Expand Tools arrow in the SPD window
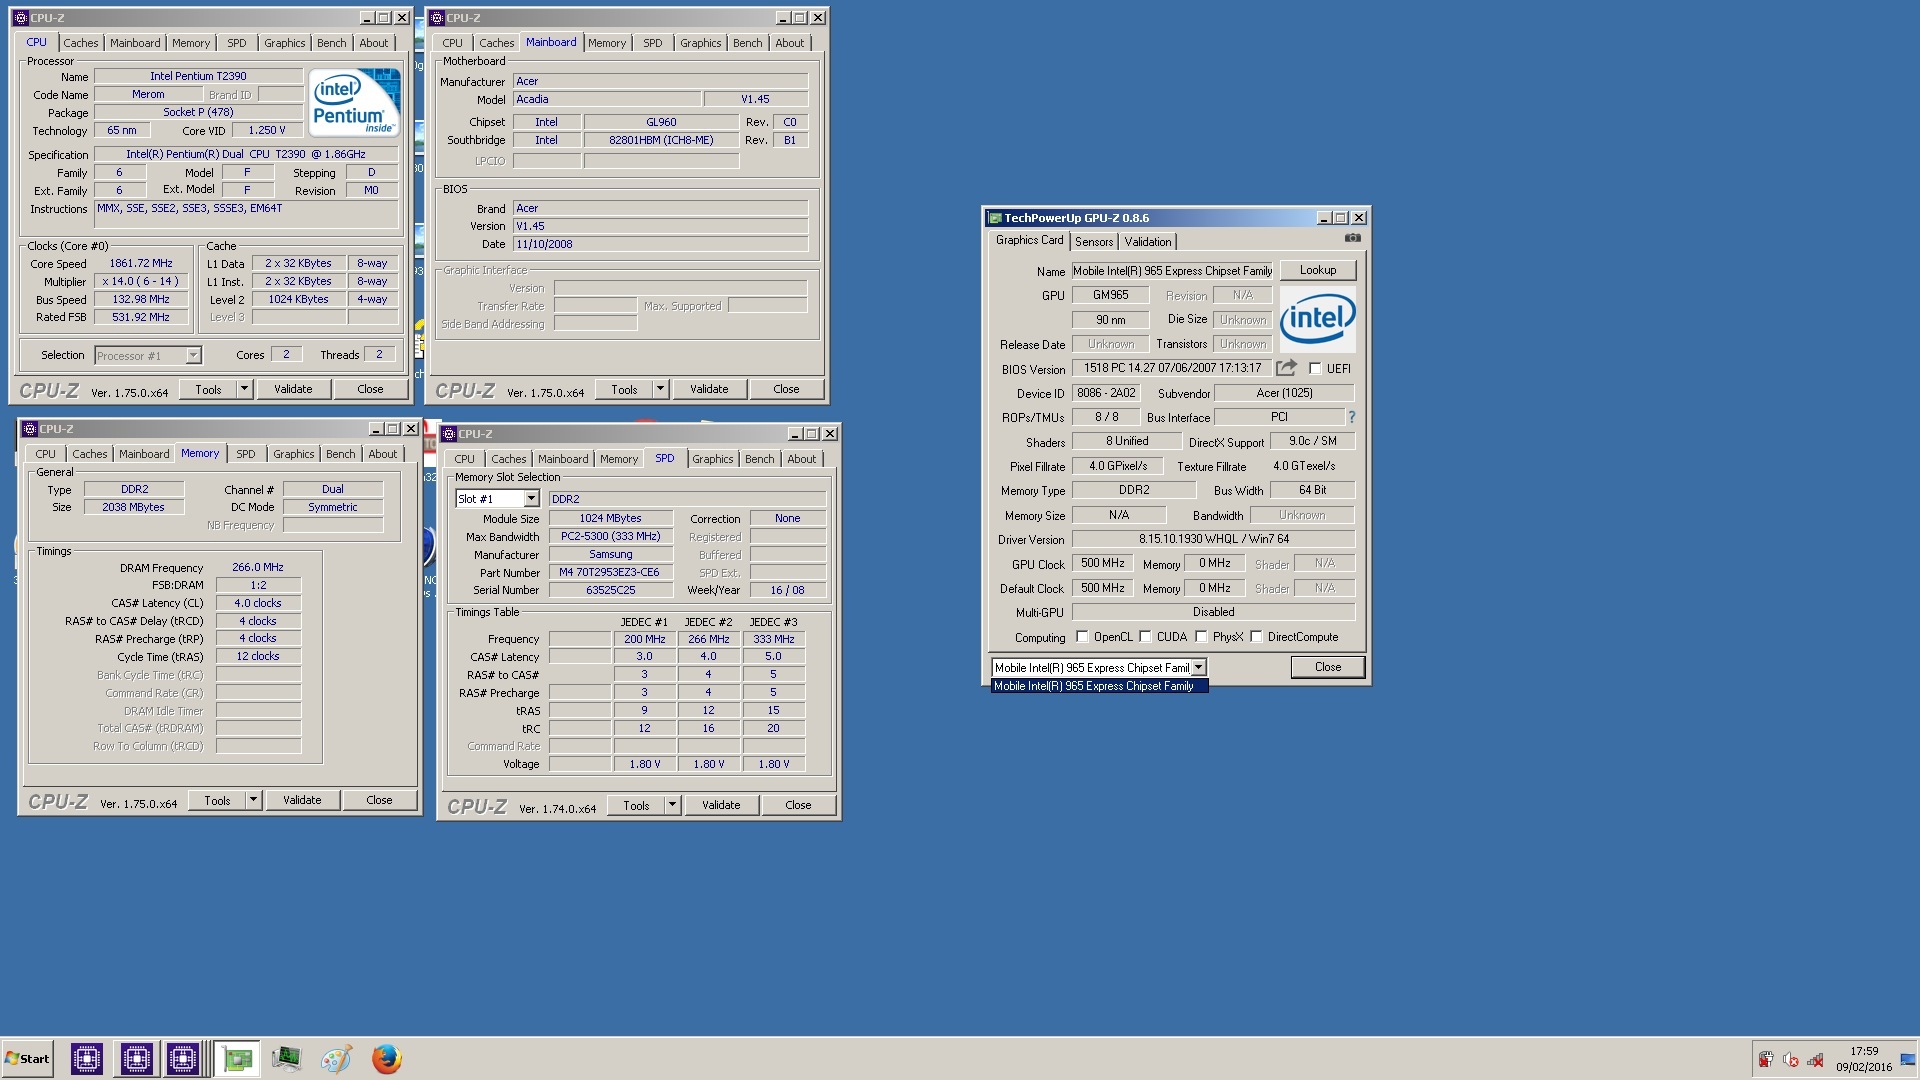Image resolution: width=1920 pixels, height=1080 pixels. (672, 805)
